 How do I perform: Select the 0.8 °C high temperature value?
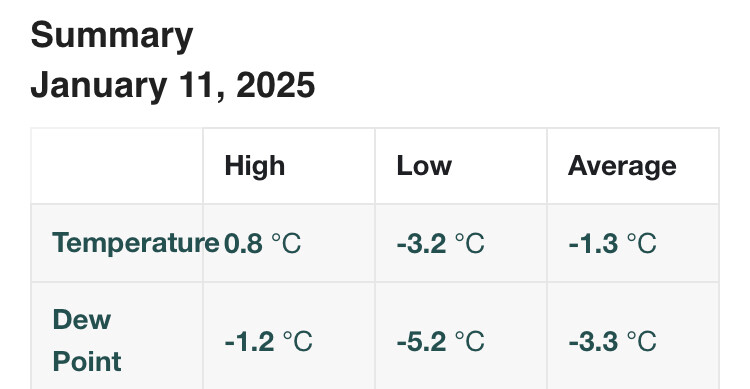(x=263, y=244)
